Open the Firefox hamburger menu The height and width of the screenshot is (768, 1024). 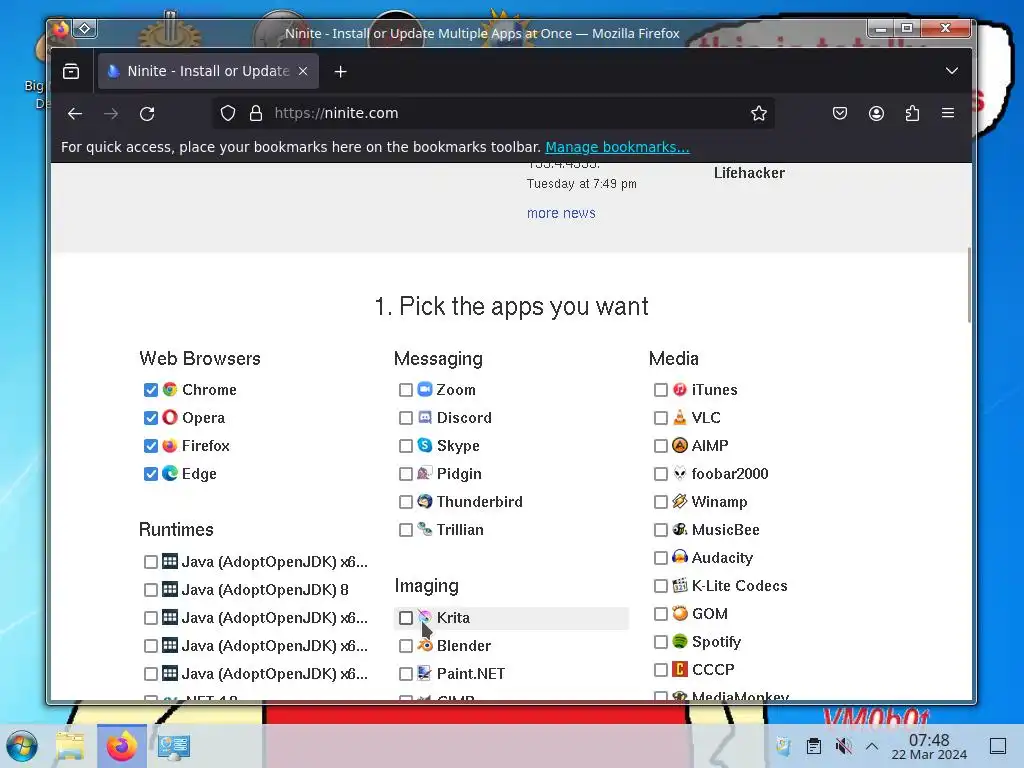948,113
